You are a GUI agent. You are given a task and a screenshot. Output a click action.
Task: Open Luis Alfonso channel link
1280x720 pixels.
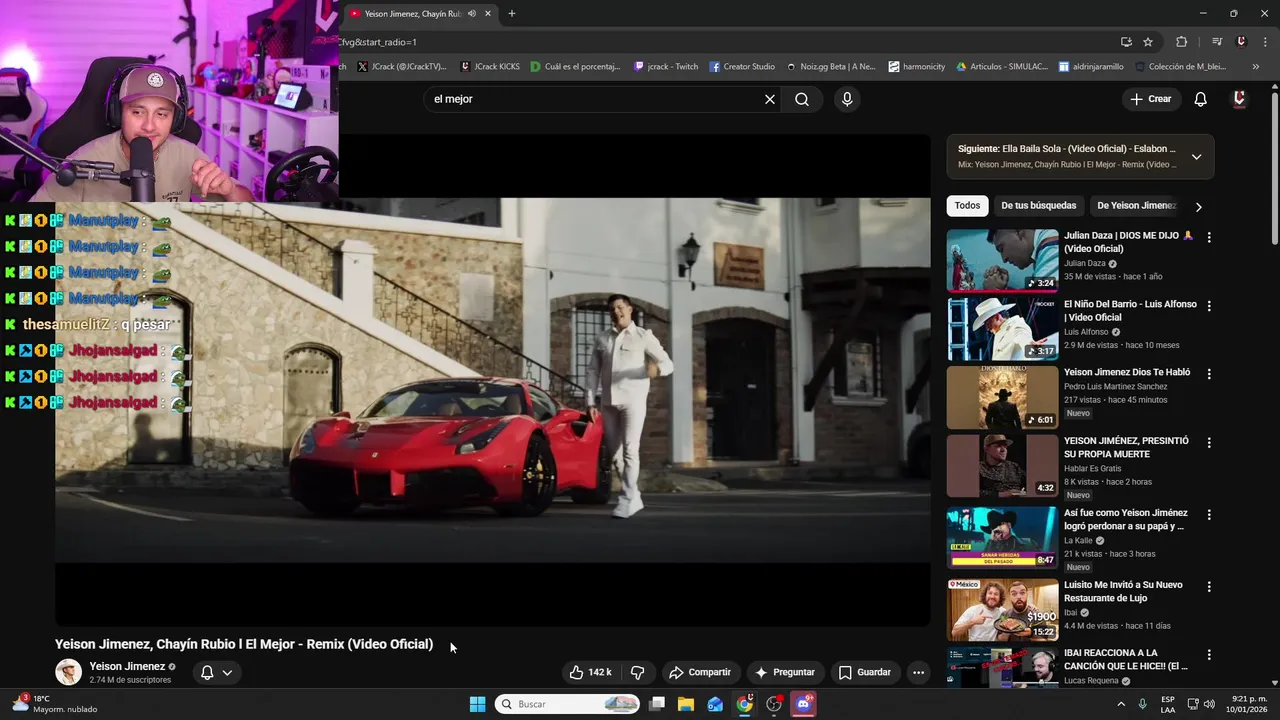pos(1086,332)
